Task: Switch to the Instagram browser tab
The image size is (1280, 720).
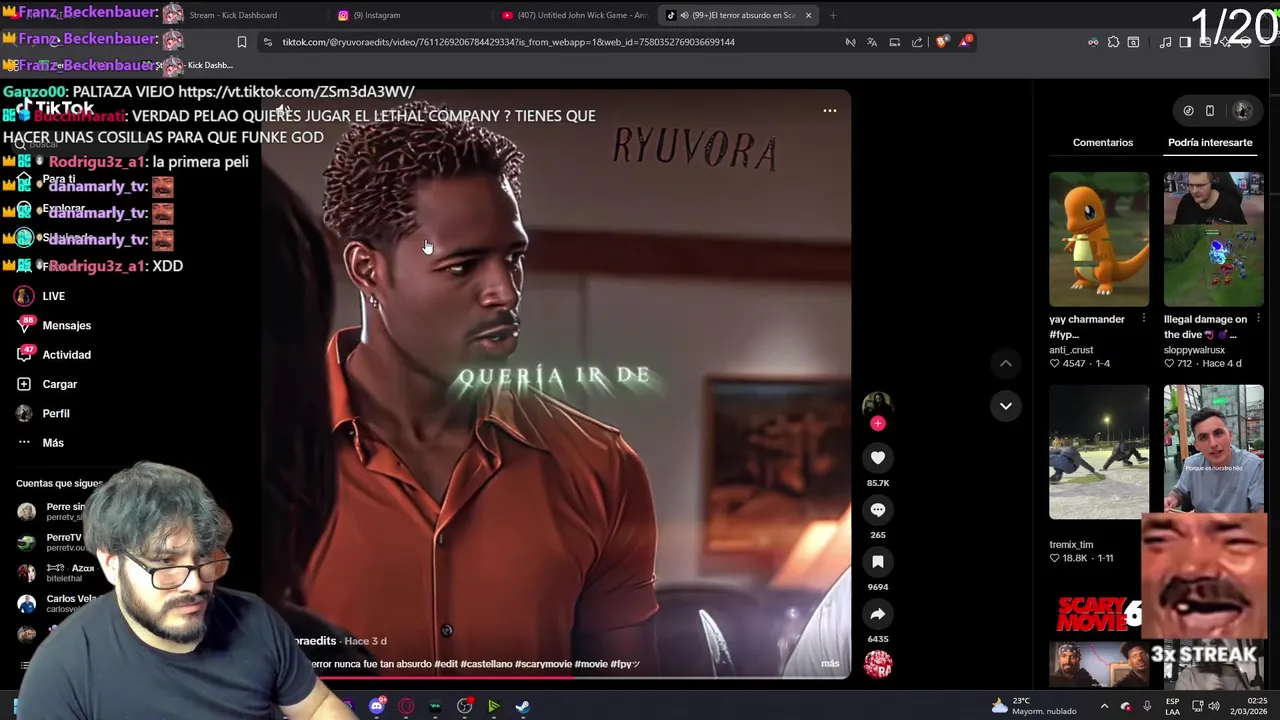Action: (375, 15)
